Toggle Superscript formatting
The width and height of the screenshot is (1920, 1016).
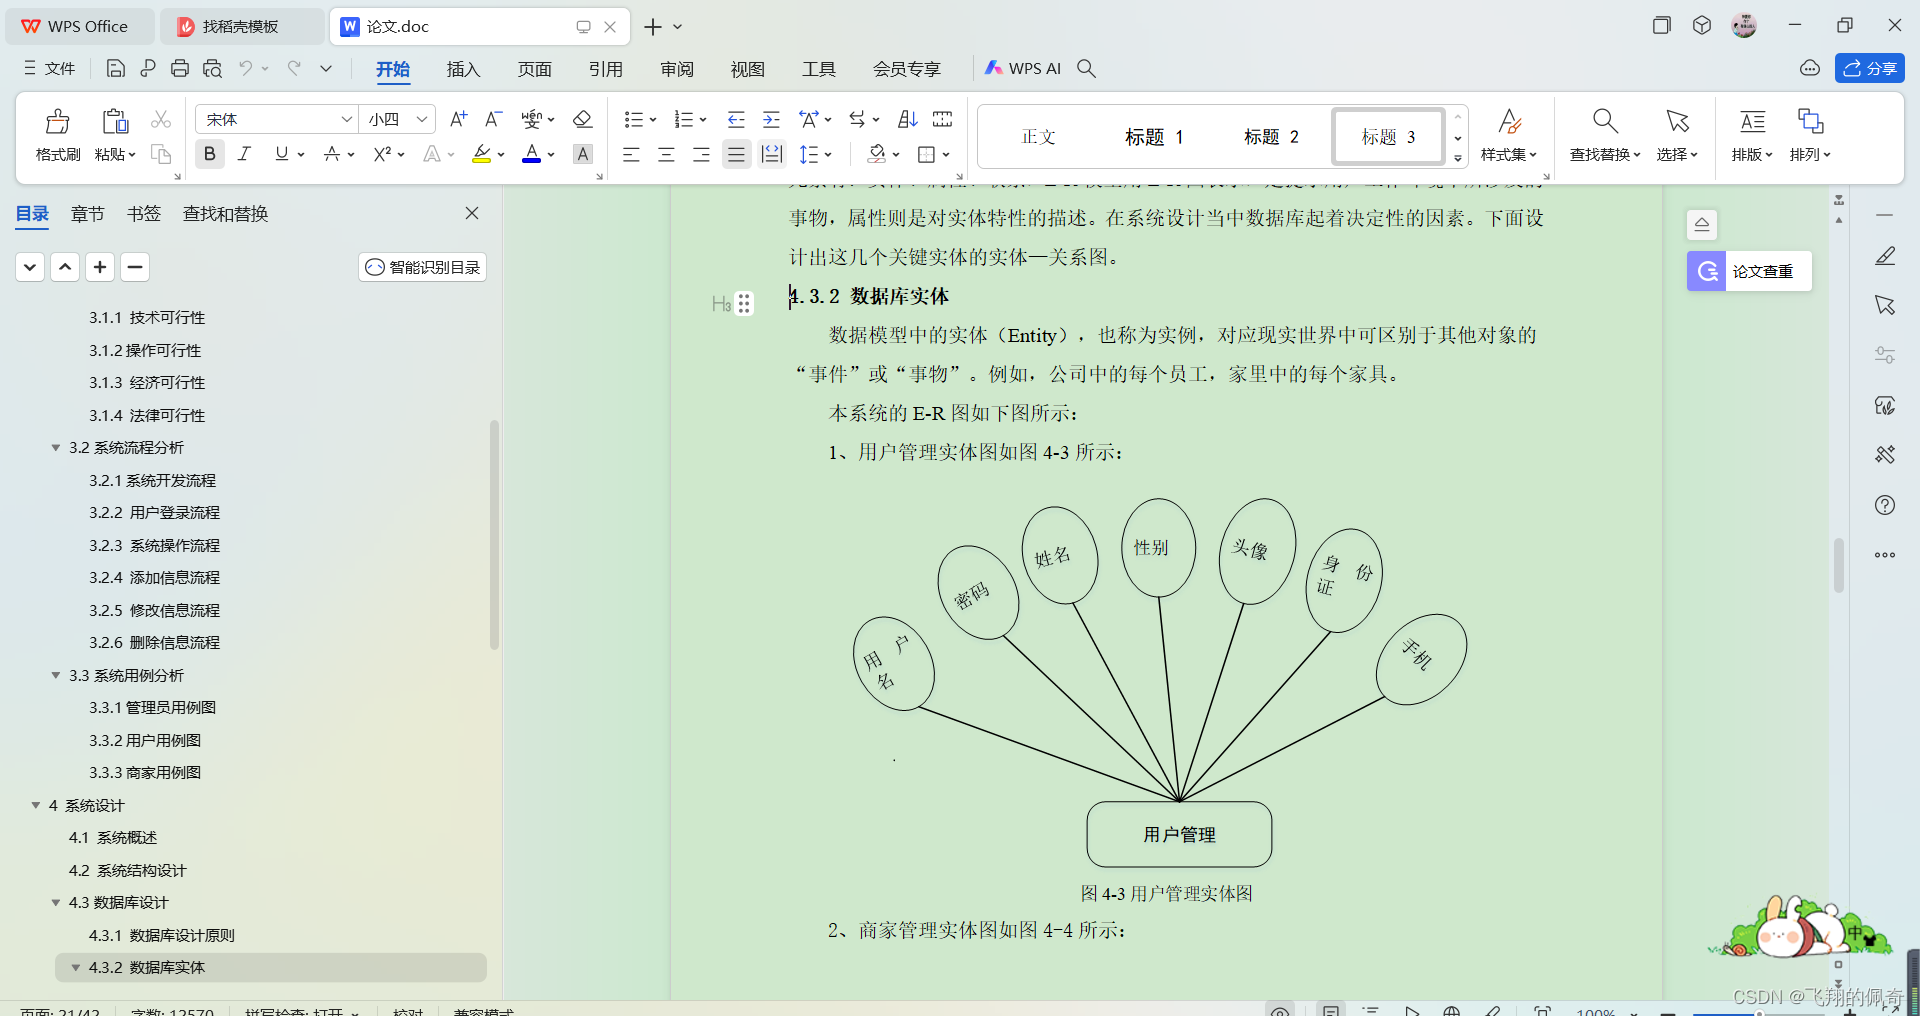[382, 154]
